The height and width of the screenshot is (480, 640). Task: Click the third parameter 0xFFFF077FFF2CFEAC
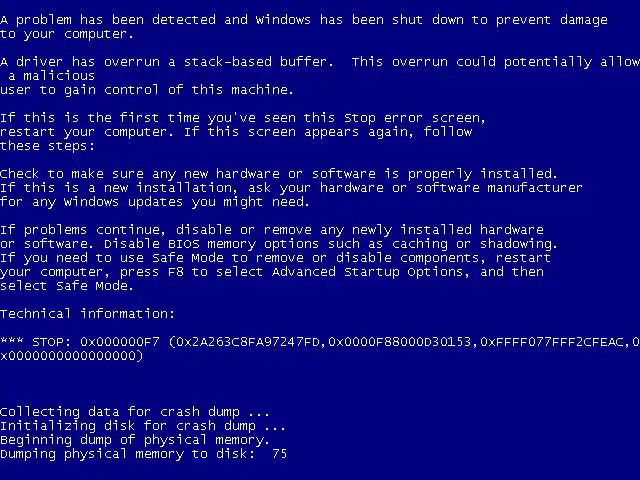click(x=551, y=341)
